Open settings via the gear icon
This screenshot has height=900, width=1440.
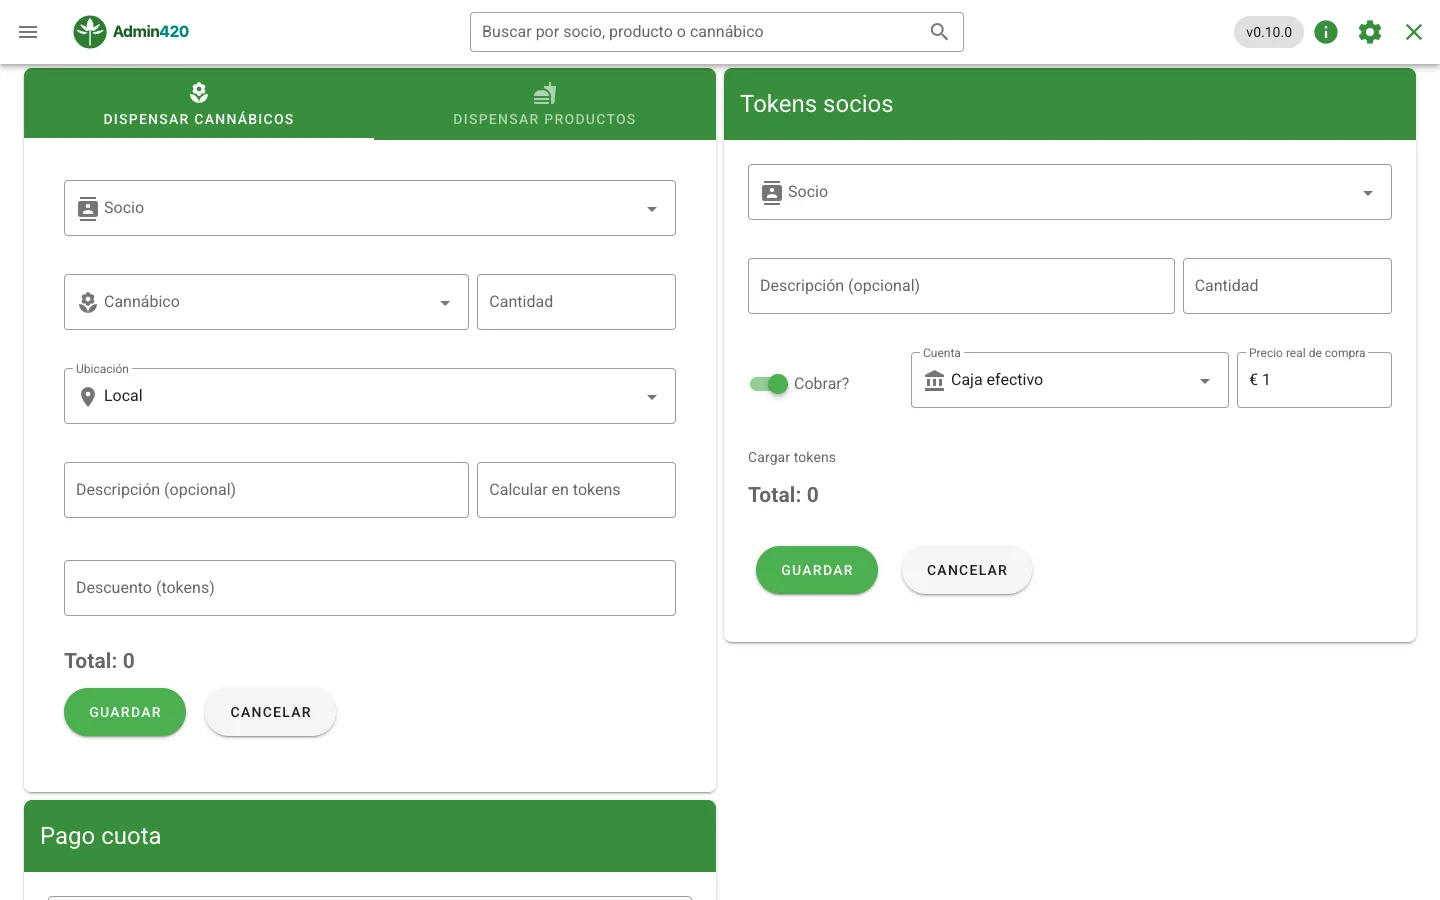tap(1370, 32)
